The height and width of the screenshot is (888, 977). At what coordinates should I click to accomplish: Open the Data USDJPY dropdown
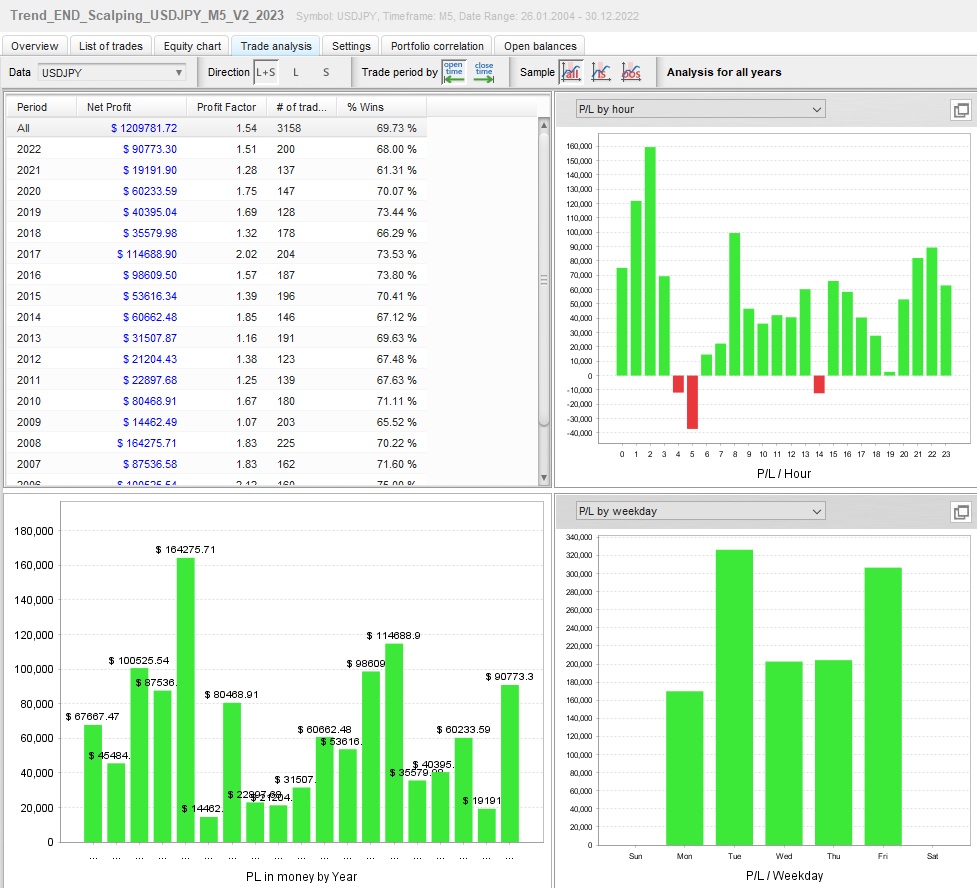tap(112, 72)
